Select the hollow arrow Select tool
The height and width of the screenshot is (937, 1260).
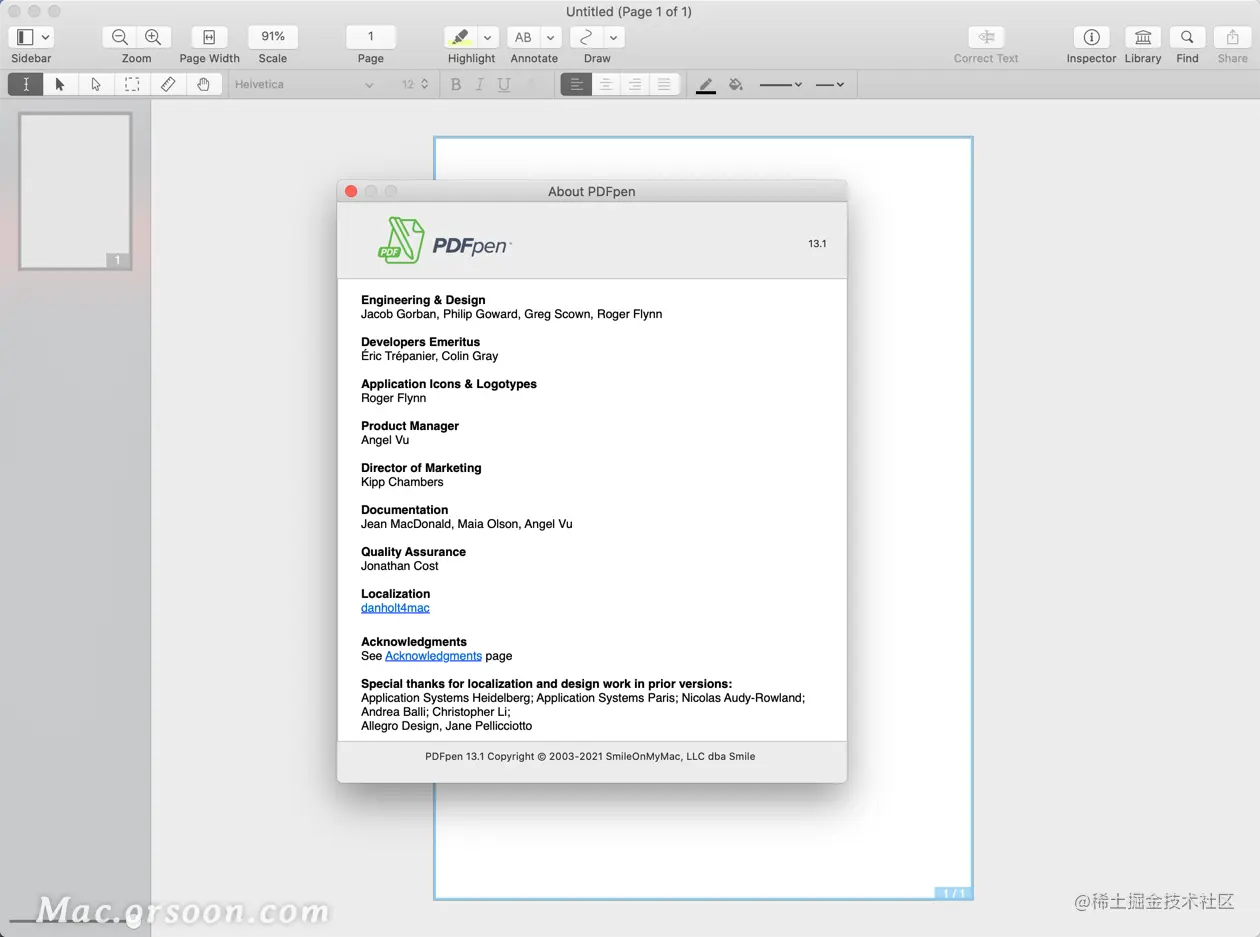(96, 84)
